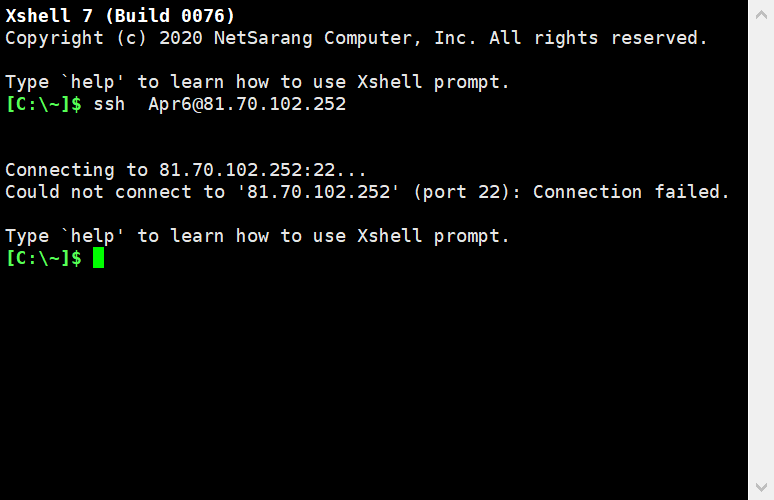Click the NetSarang Computer, Inc. text
The image size is (774, 500).
[x=345, y=38]
